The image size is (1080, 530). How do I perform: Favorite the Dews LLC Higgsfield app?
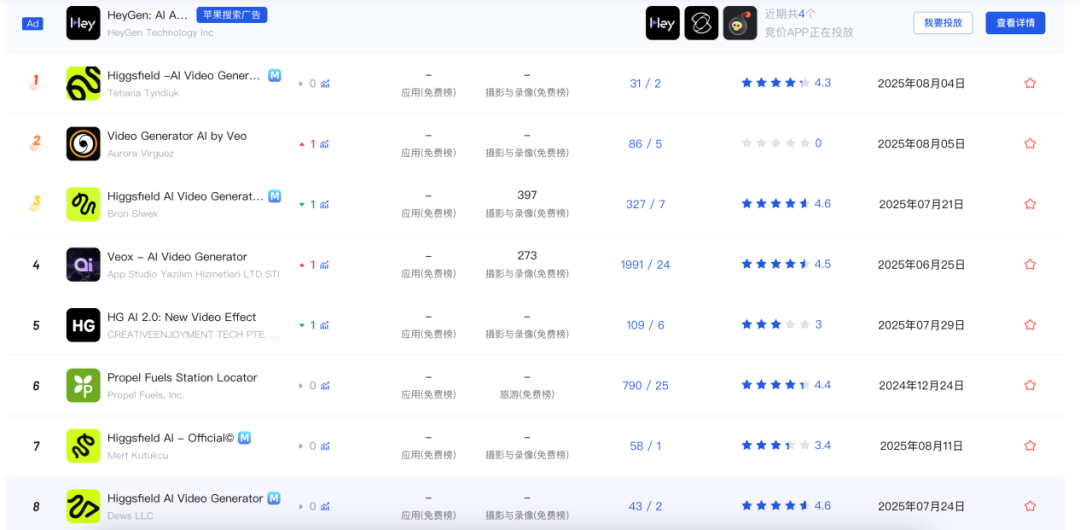tap(1030, 506)
